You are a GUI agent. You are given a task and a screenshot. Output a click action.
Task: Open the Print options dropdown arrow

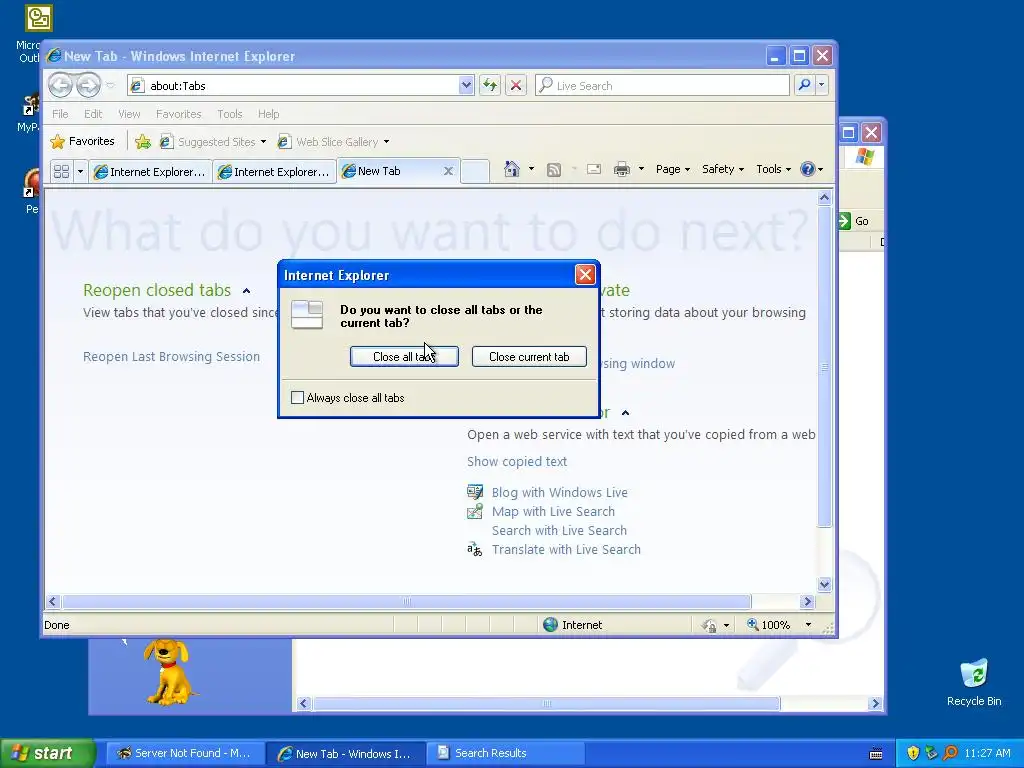coord(641,169)
